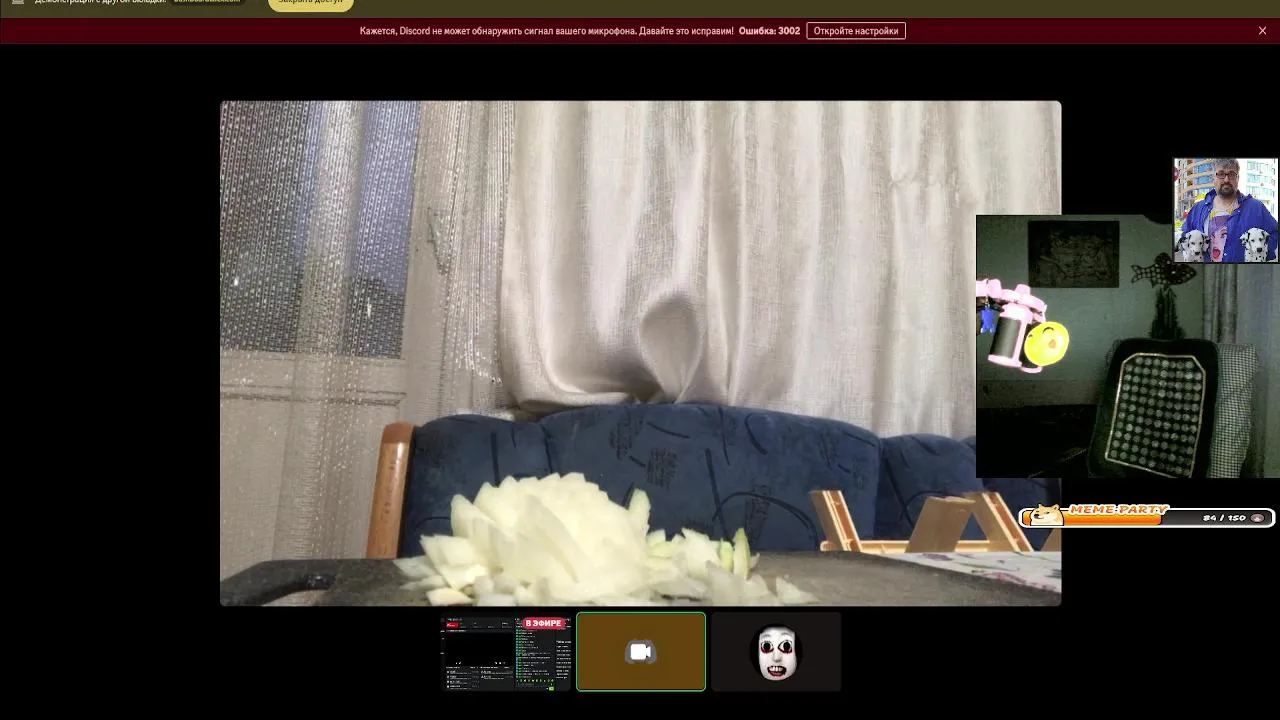Click the Meme Party progress bar
Screen dimensions: 1280x720
1146,516
